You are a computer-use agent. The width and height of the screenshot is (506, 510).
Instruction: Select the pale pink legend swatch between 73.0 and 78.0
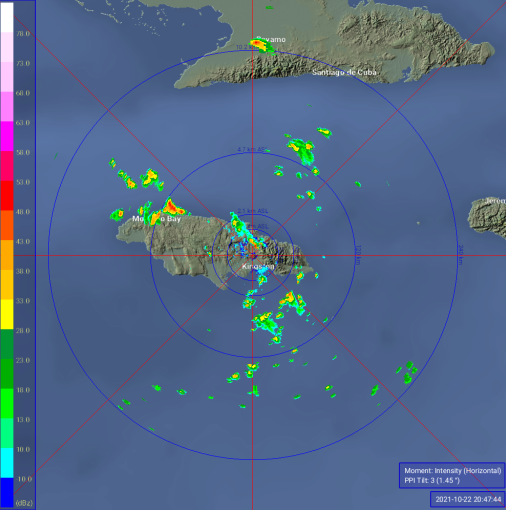point(7,47)
